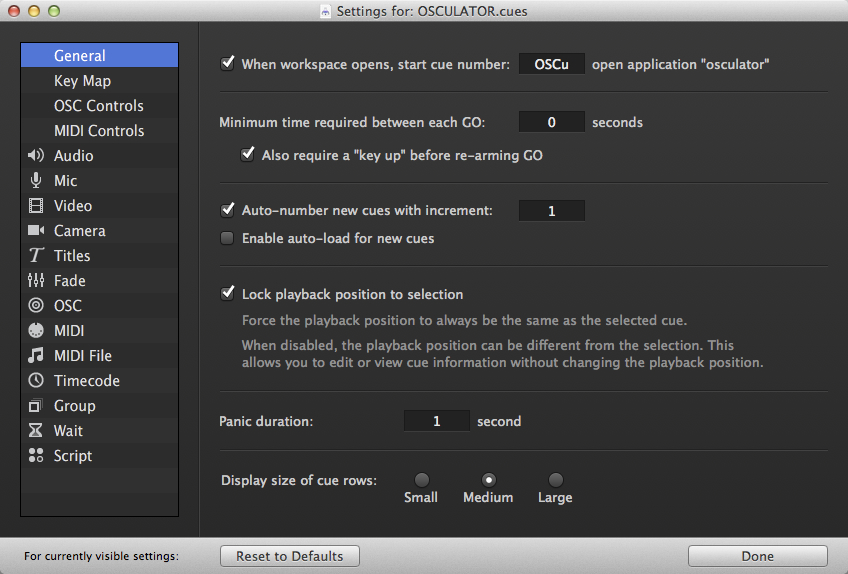Select Large cue row display size

[555, 480]
